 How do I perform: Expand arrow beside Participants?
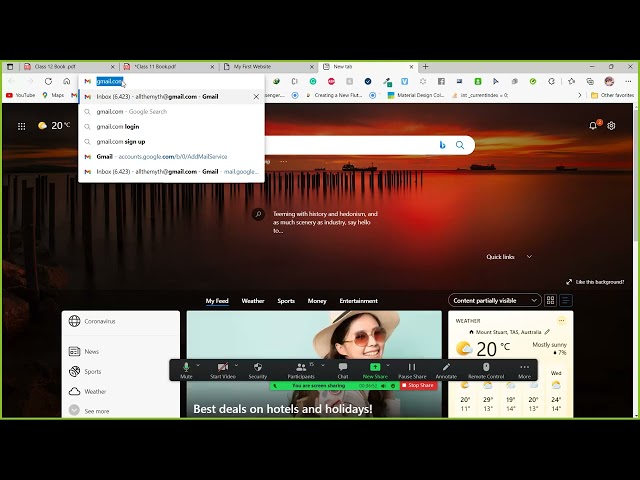pos(323,365)
